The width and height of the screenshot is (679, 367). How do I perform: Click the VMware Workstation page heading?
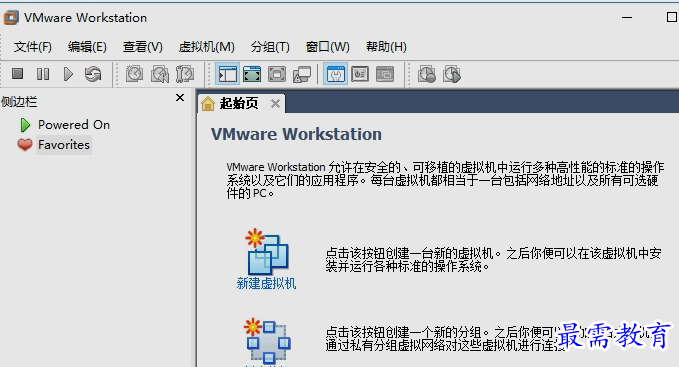tap(296, 134)
